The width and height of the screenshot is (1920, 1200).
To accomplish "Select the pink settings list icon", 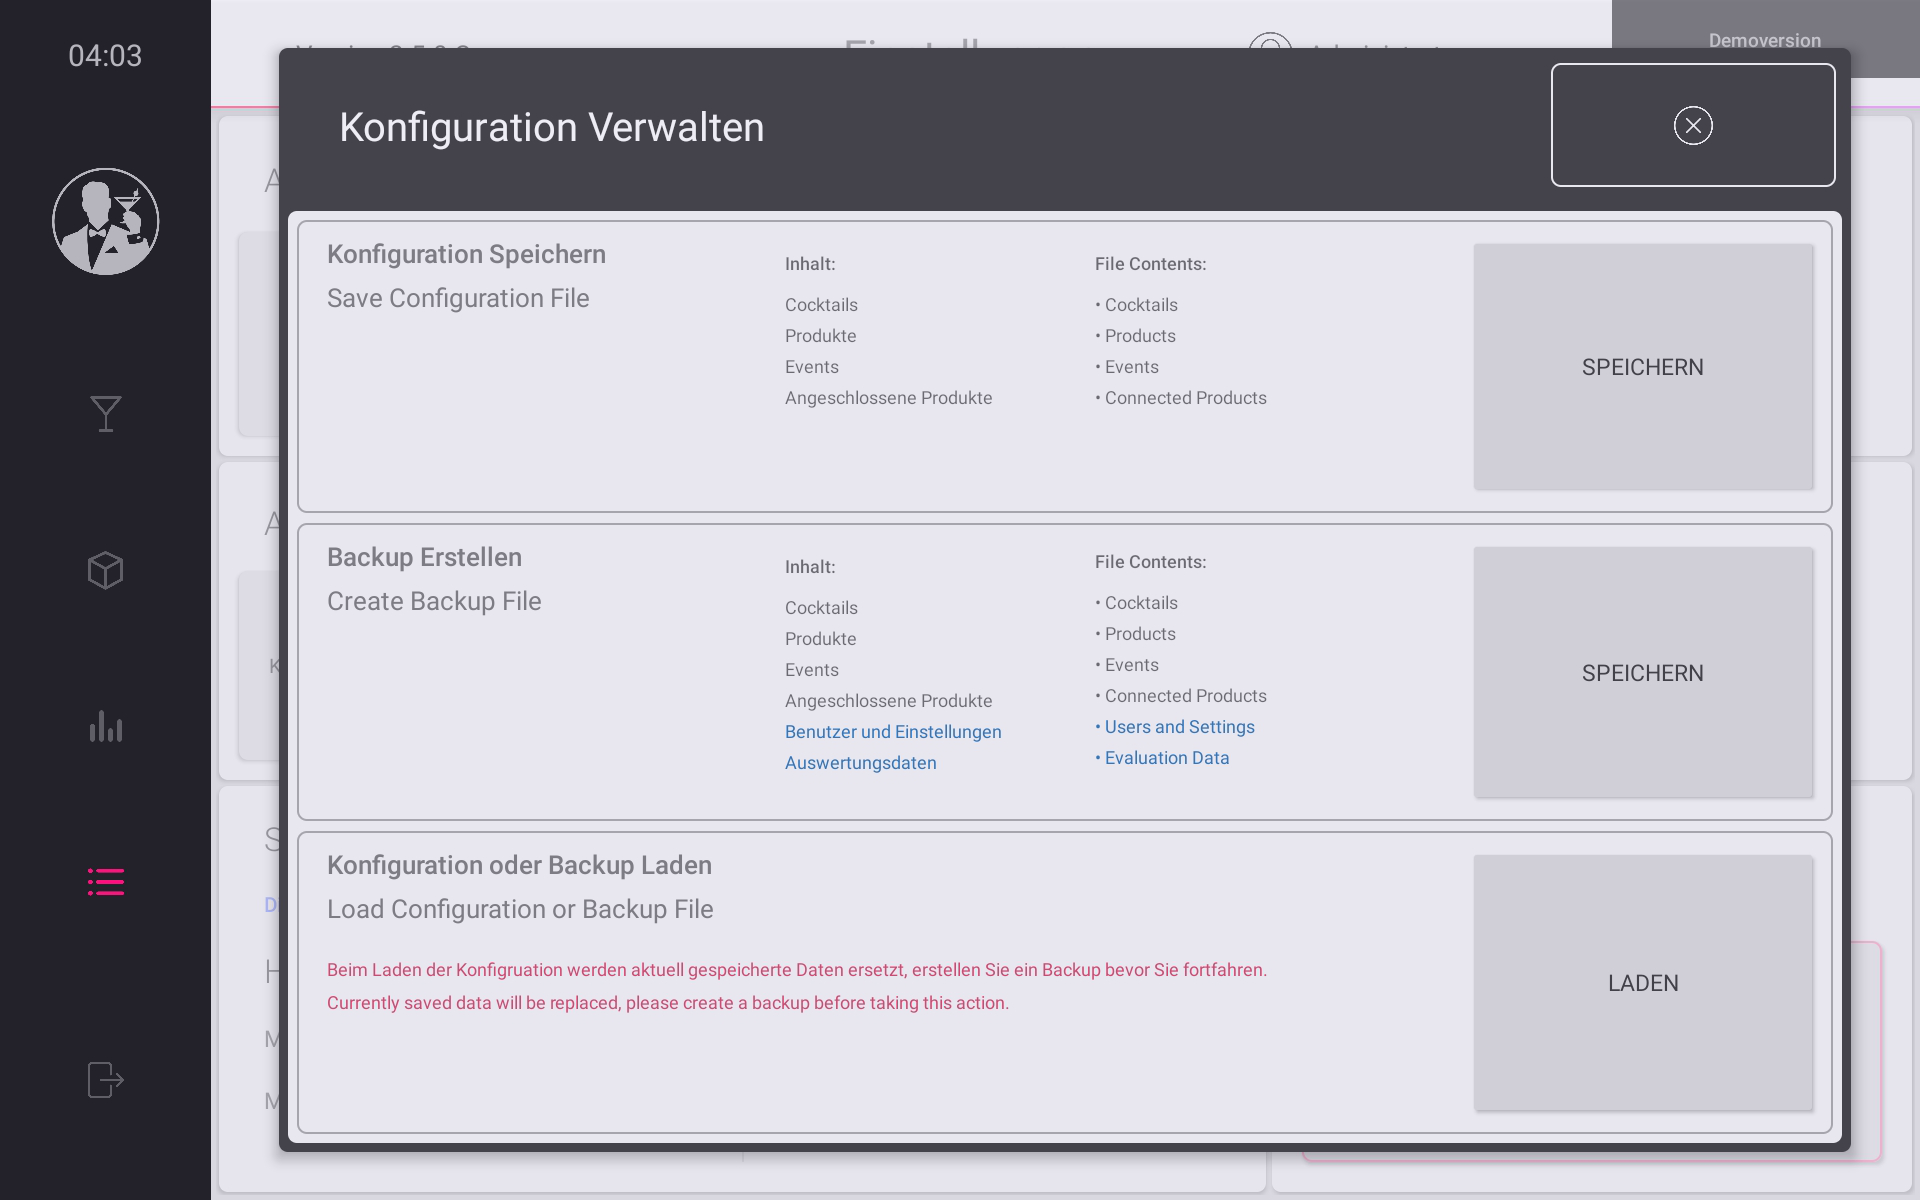I will [105, 881].
